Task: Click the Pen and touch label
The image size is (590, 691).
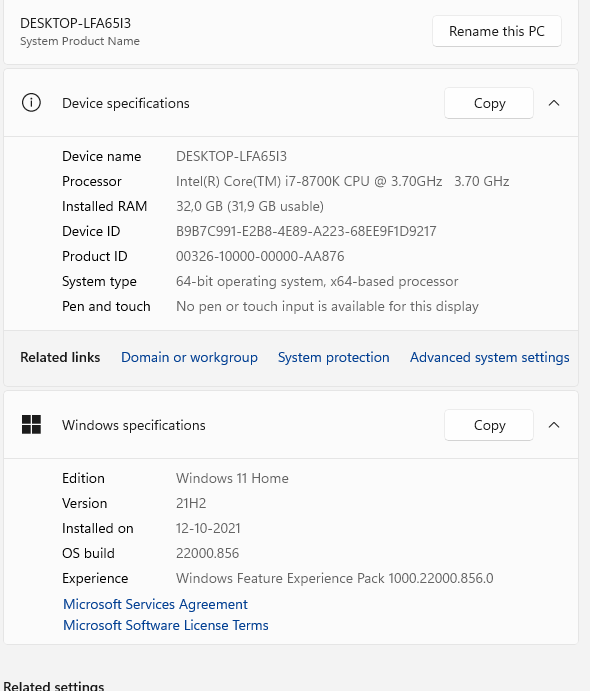Action: (x=106, y=306)
